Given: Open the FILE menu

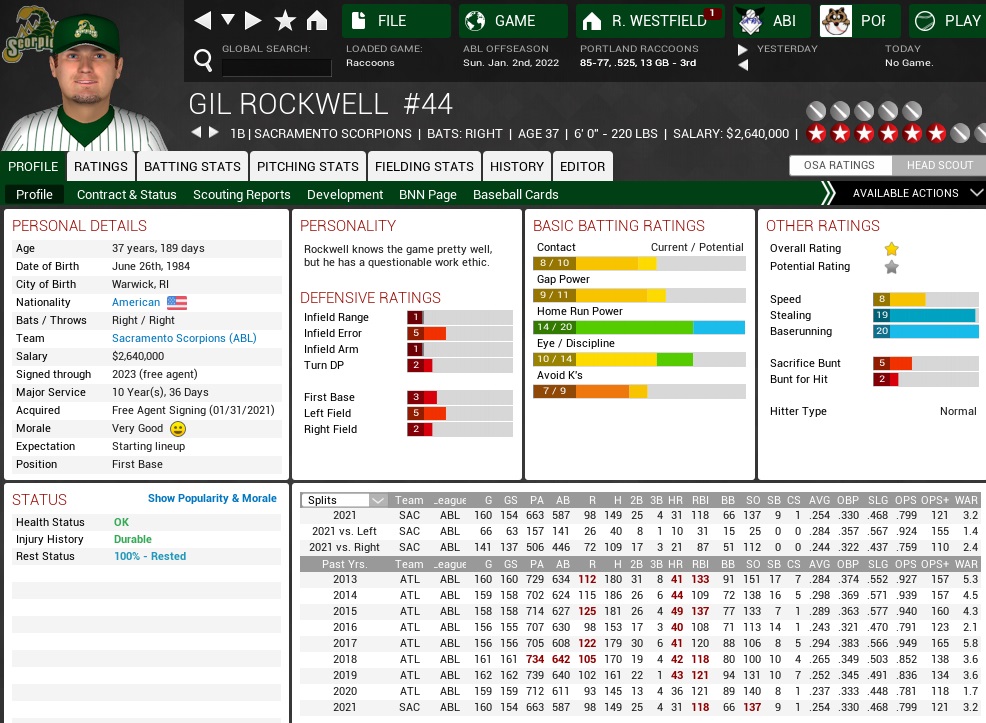Looking at the screenshot, I should (x=396, y=21).
